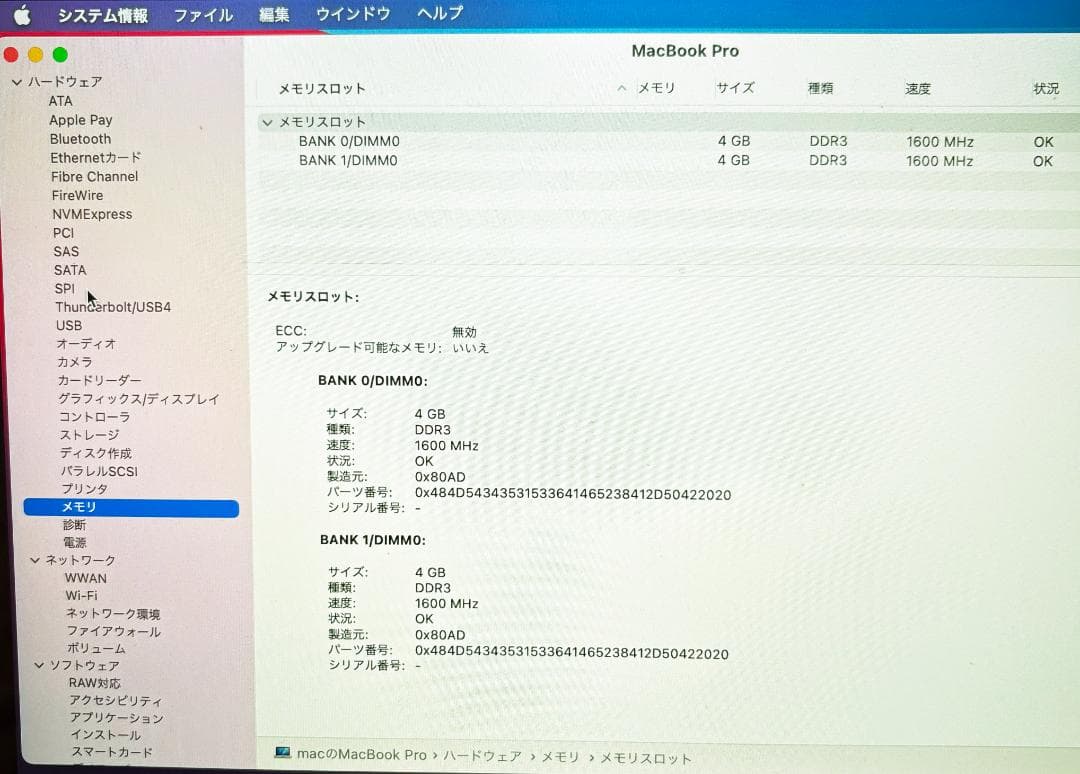Sort the list by the サイズ column header
Screen dimensions: 1080x774
coord(735,88)
